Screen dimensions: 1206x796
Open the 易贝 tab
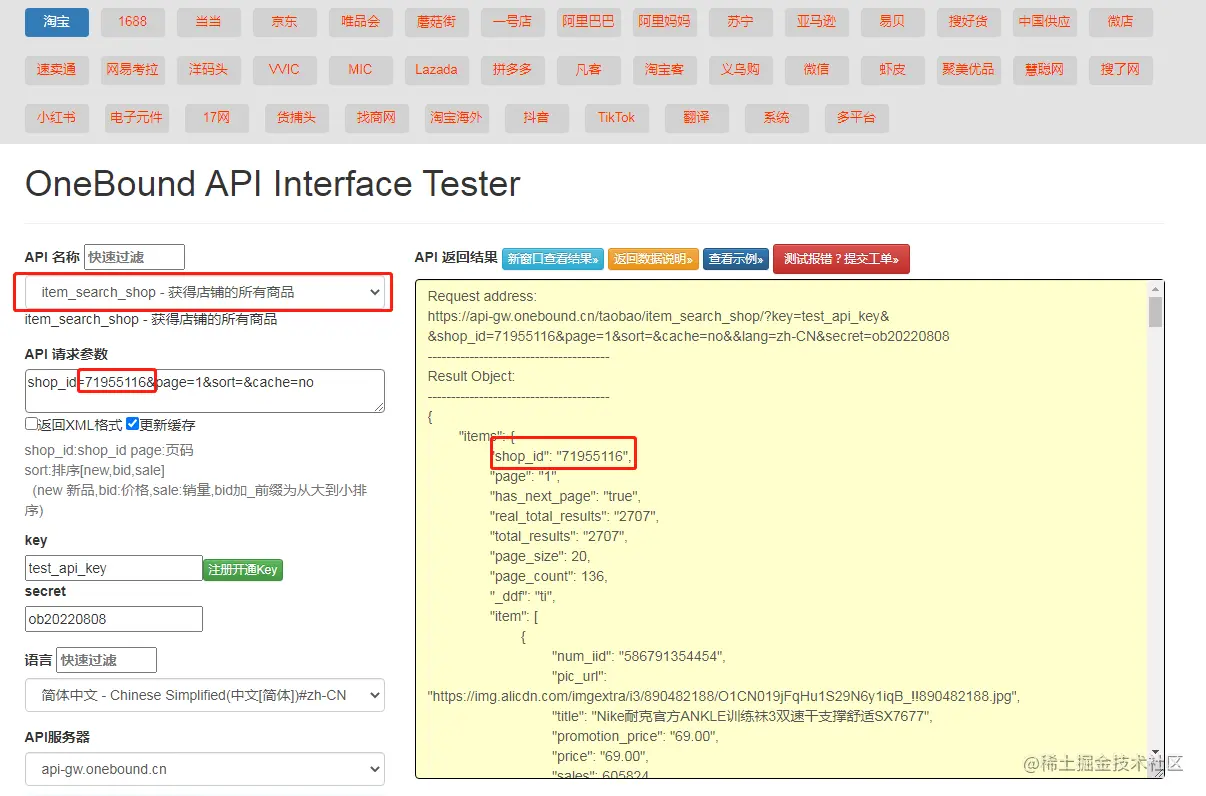(892, 22)
